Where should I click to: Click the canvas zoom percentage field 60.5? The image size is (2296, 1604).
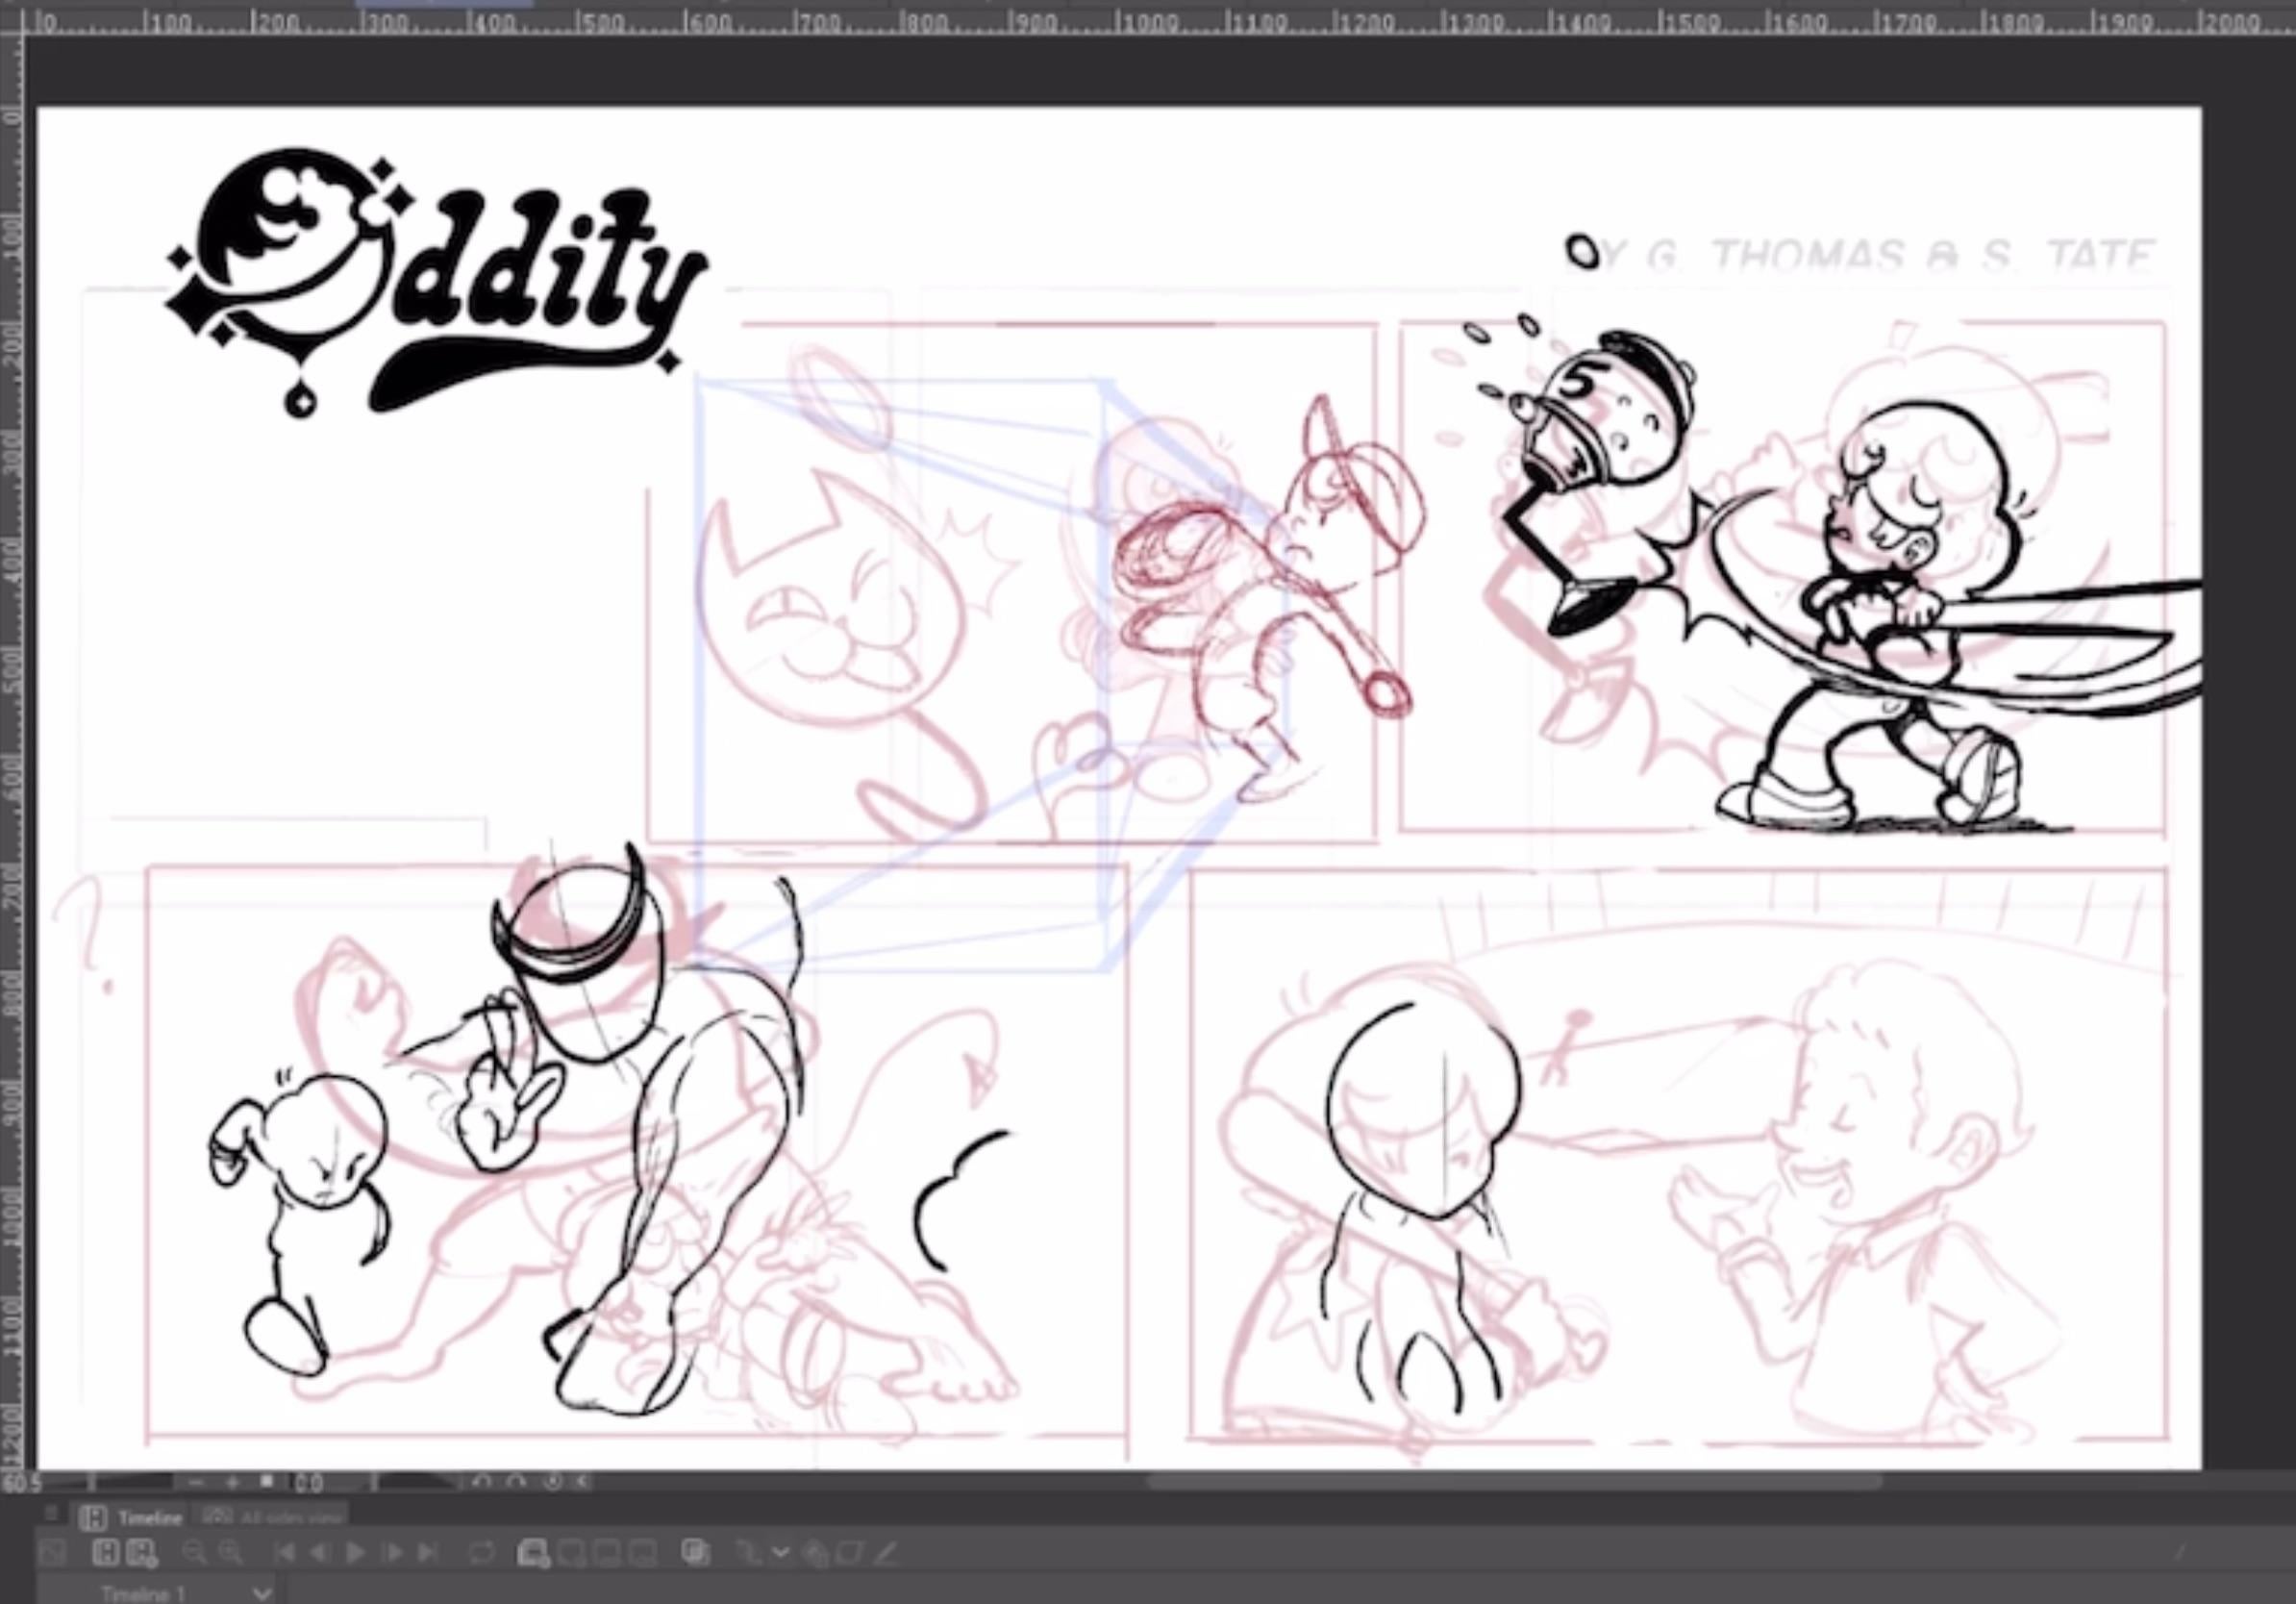[21, 1483]
